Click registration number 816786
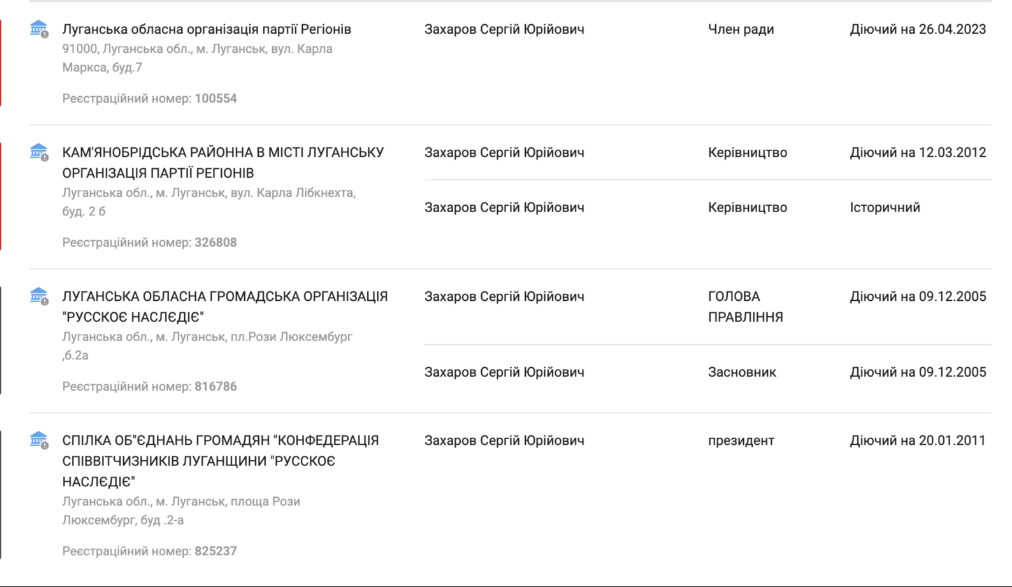Image resolution: width=1012 pixels, height=587 pixels. tap(216, 386)
